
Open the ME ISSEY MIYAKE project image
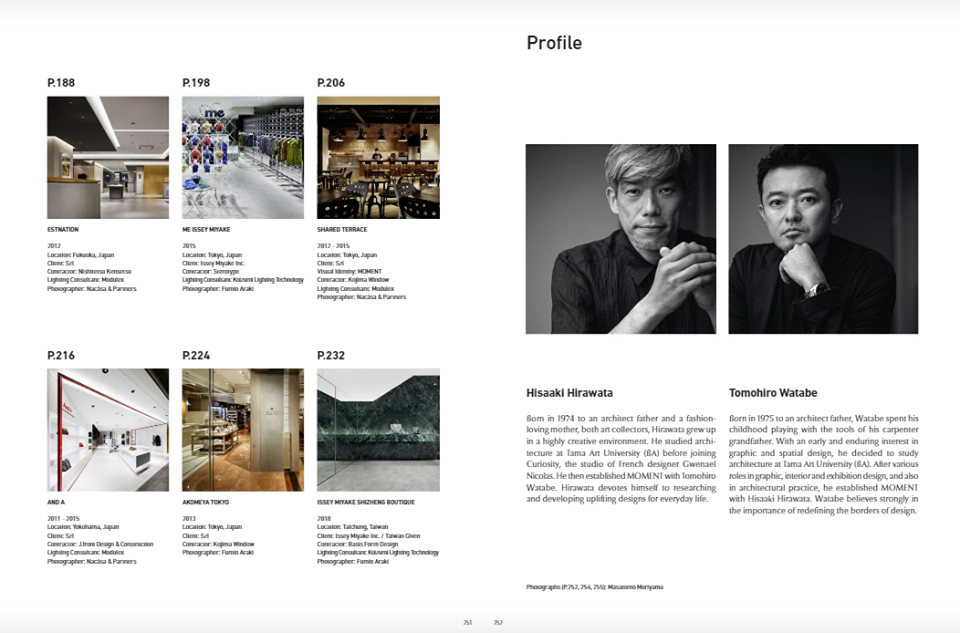[243, 157]
